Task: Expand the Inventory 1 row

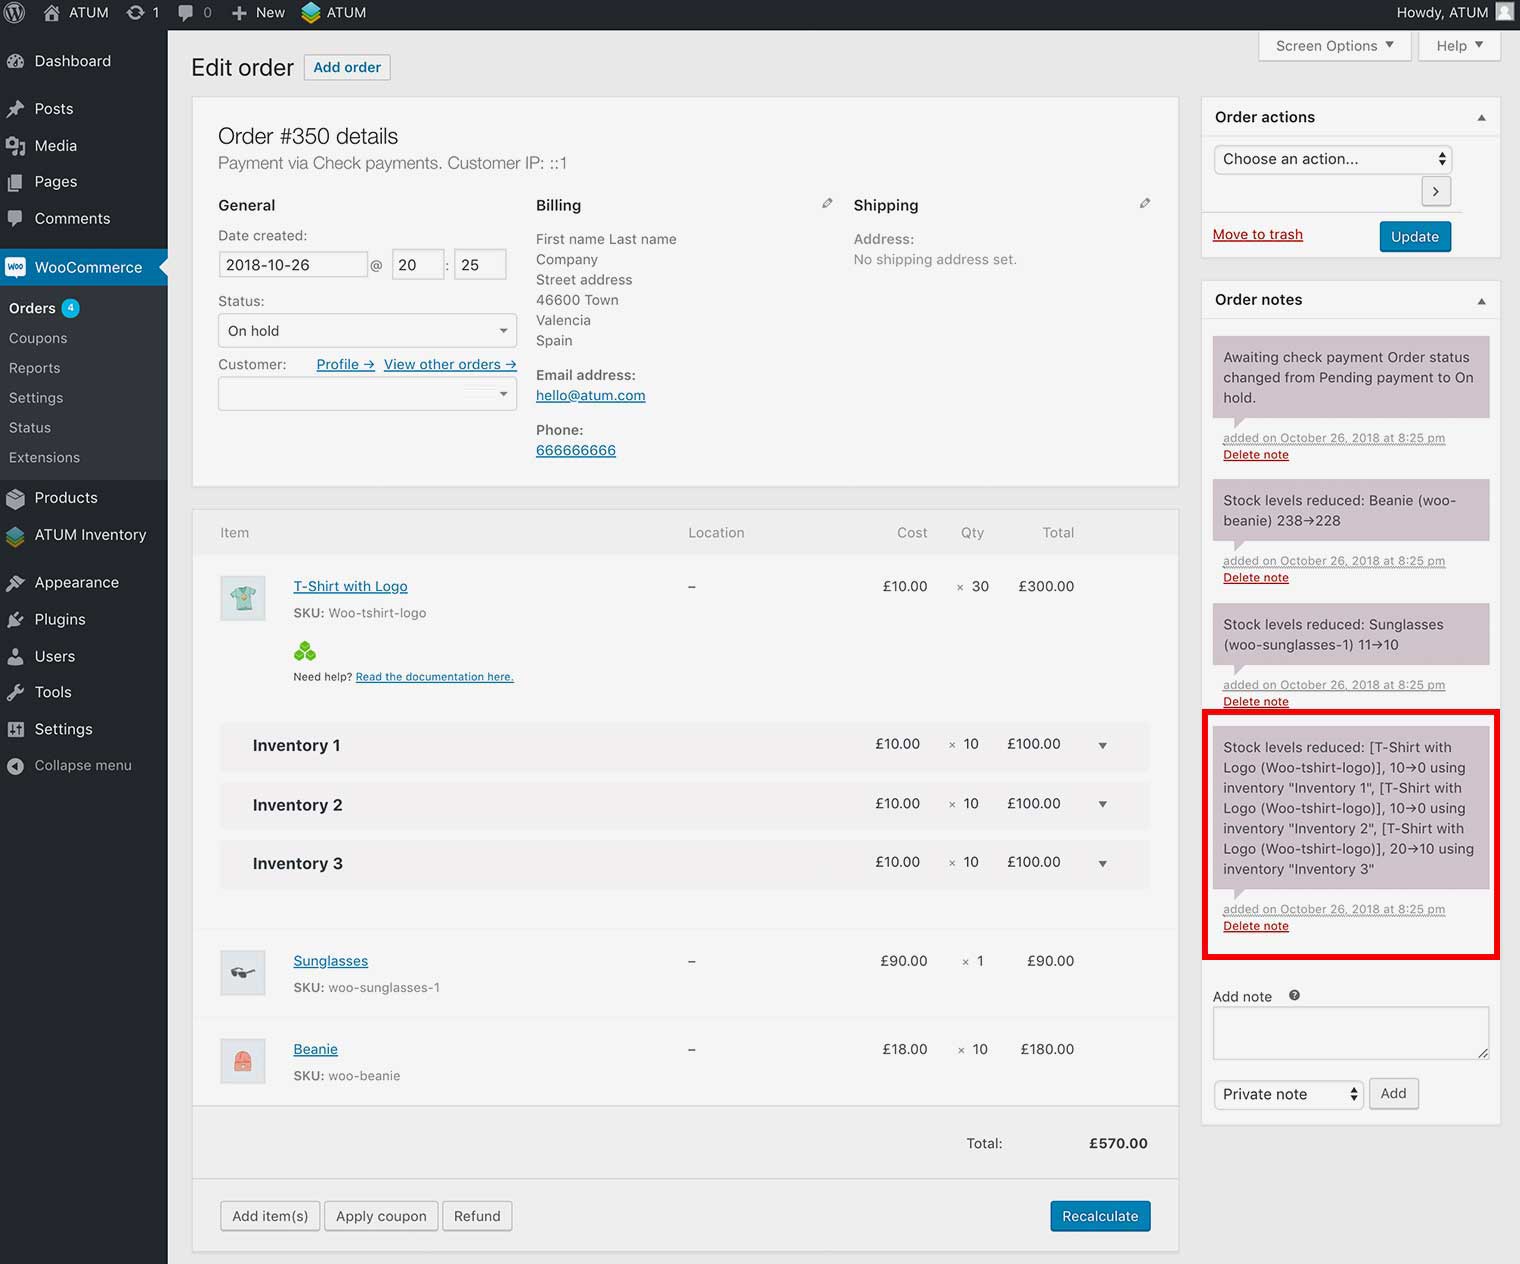Action: pos(1102,745)
